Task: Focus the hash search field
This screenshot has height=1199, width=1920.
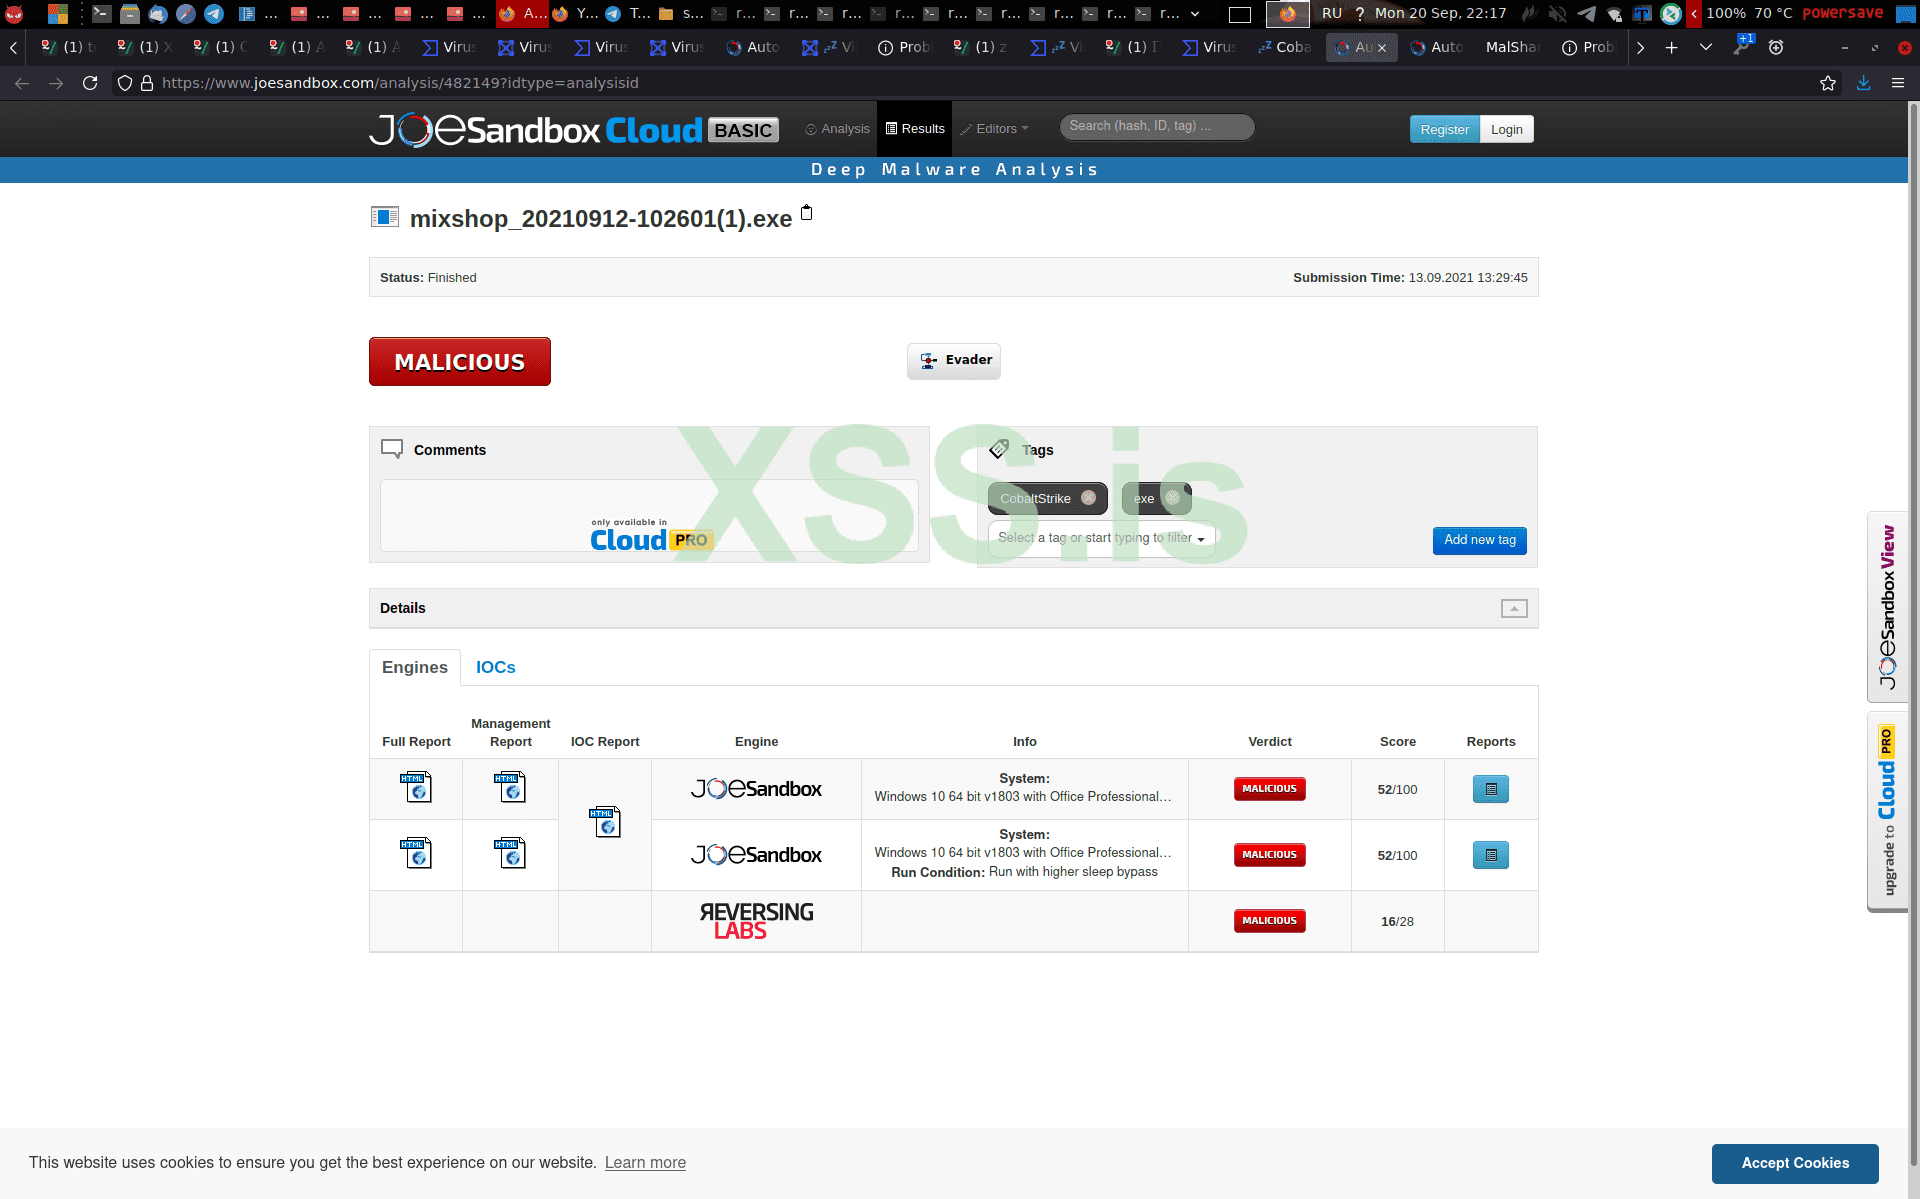Action: [x=1155, y=126]
